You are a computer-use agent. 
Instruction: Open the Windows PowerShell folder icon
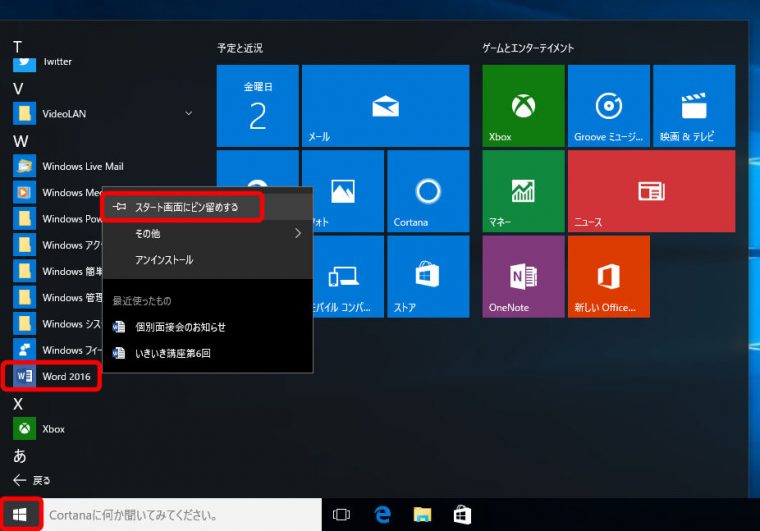24,219
